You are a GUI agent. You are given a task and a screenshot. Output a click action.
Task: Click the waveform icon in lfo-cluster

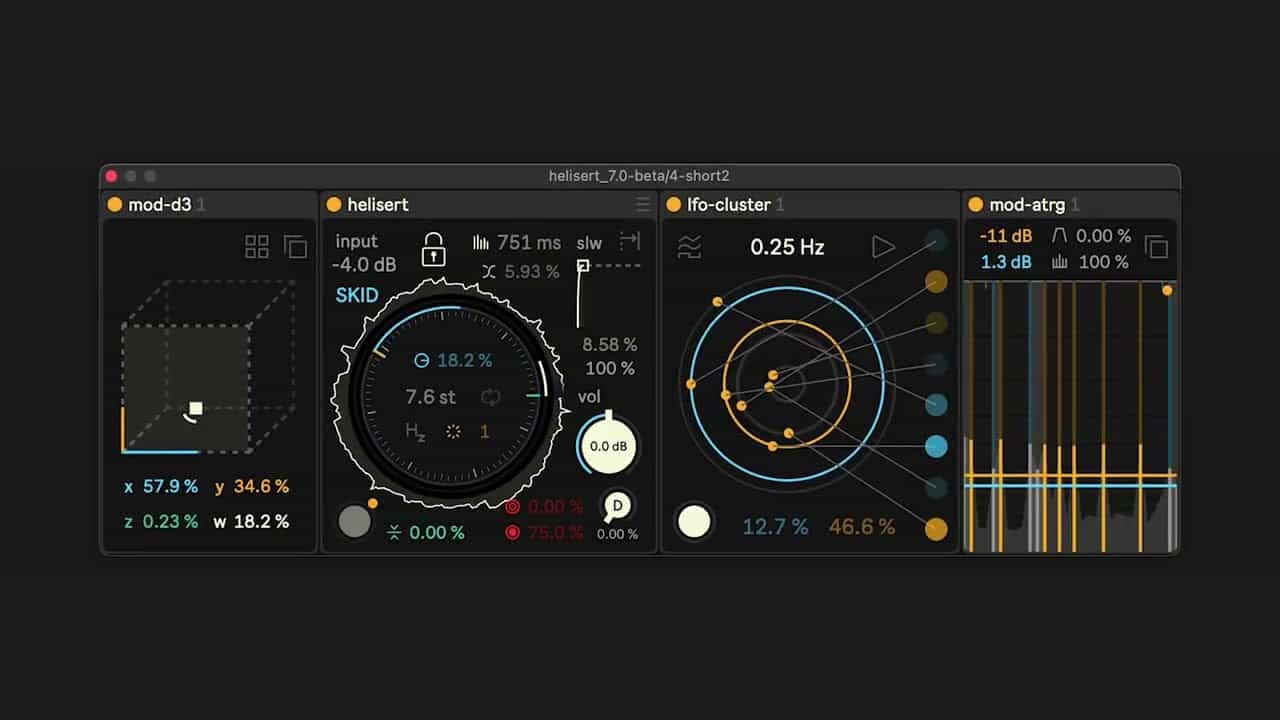(689, 247)
